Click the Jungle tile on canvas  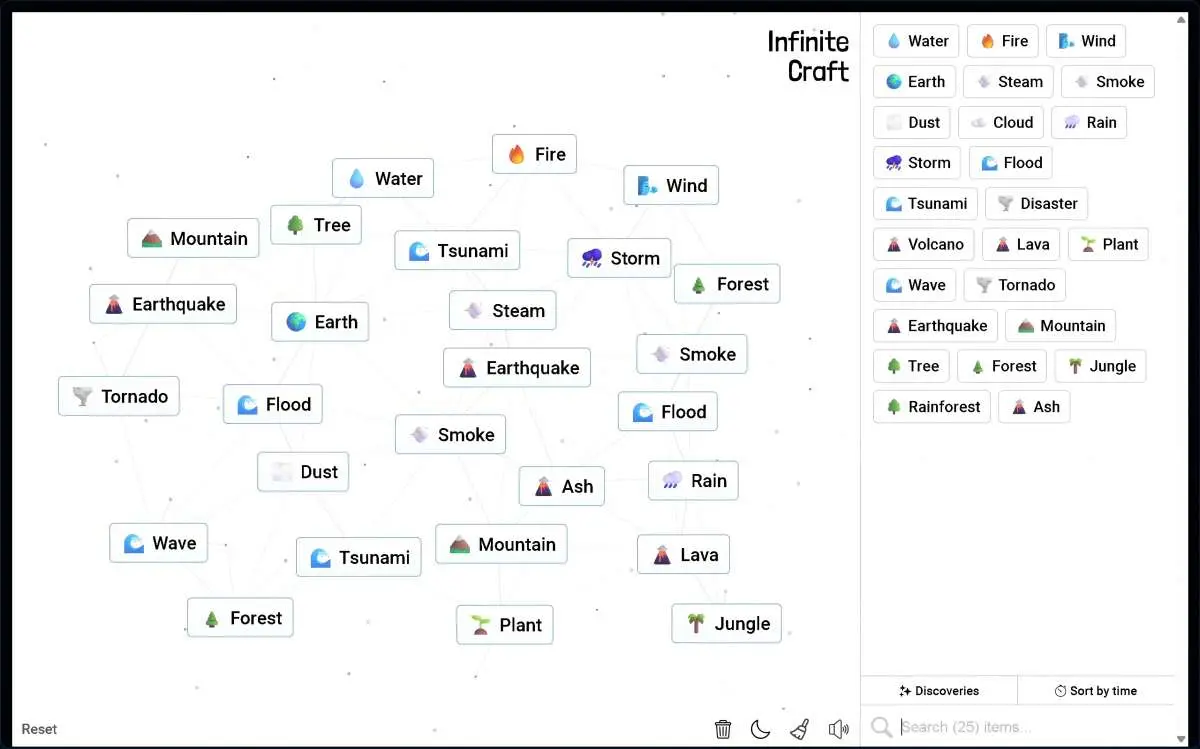point(726,624)
